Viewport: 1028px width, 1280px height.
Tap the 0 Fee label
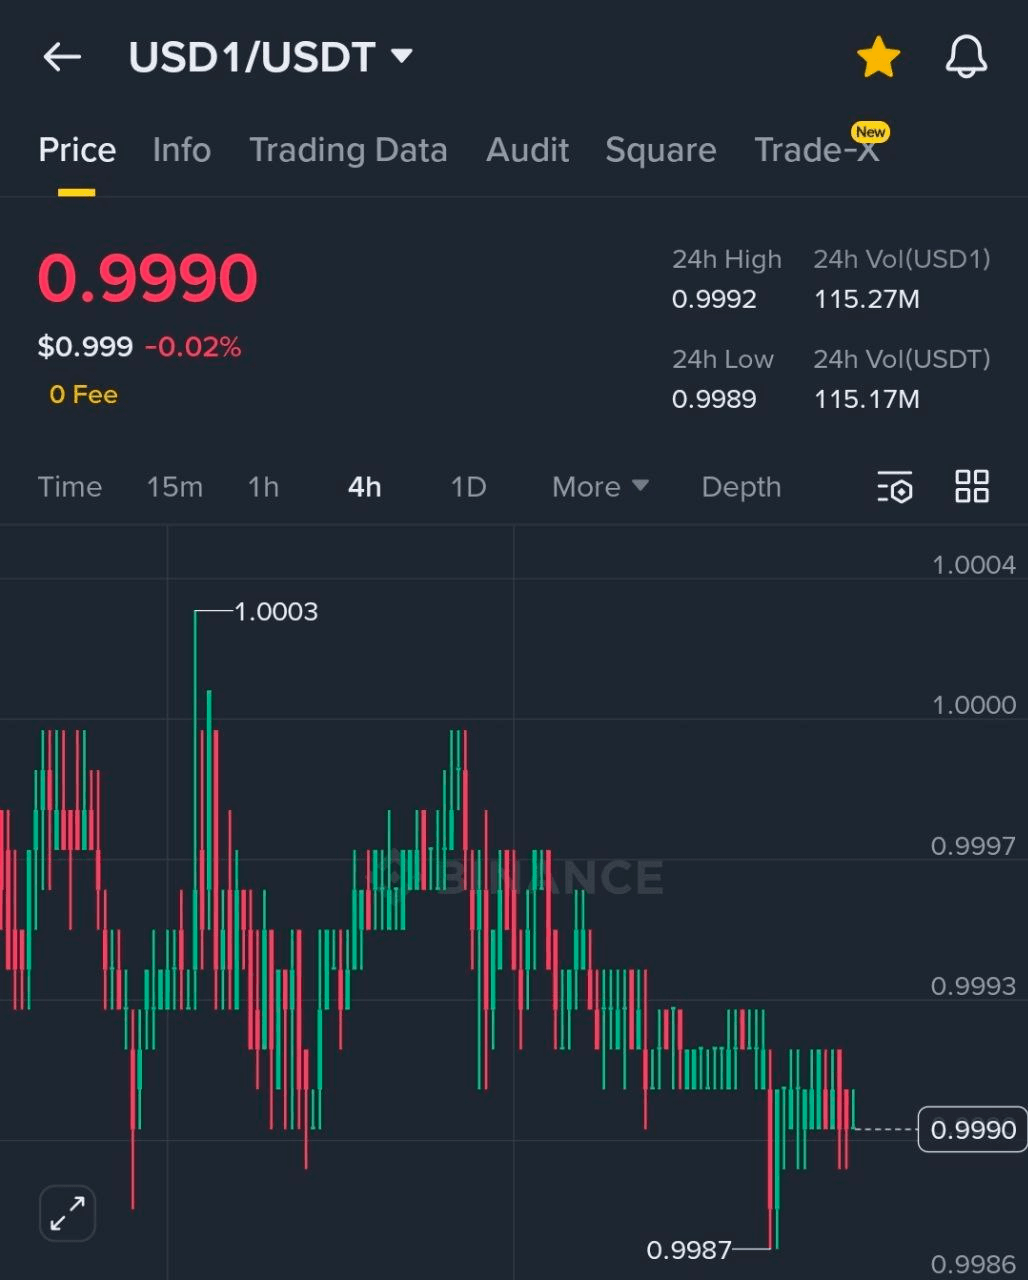pos(84,395)
